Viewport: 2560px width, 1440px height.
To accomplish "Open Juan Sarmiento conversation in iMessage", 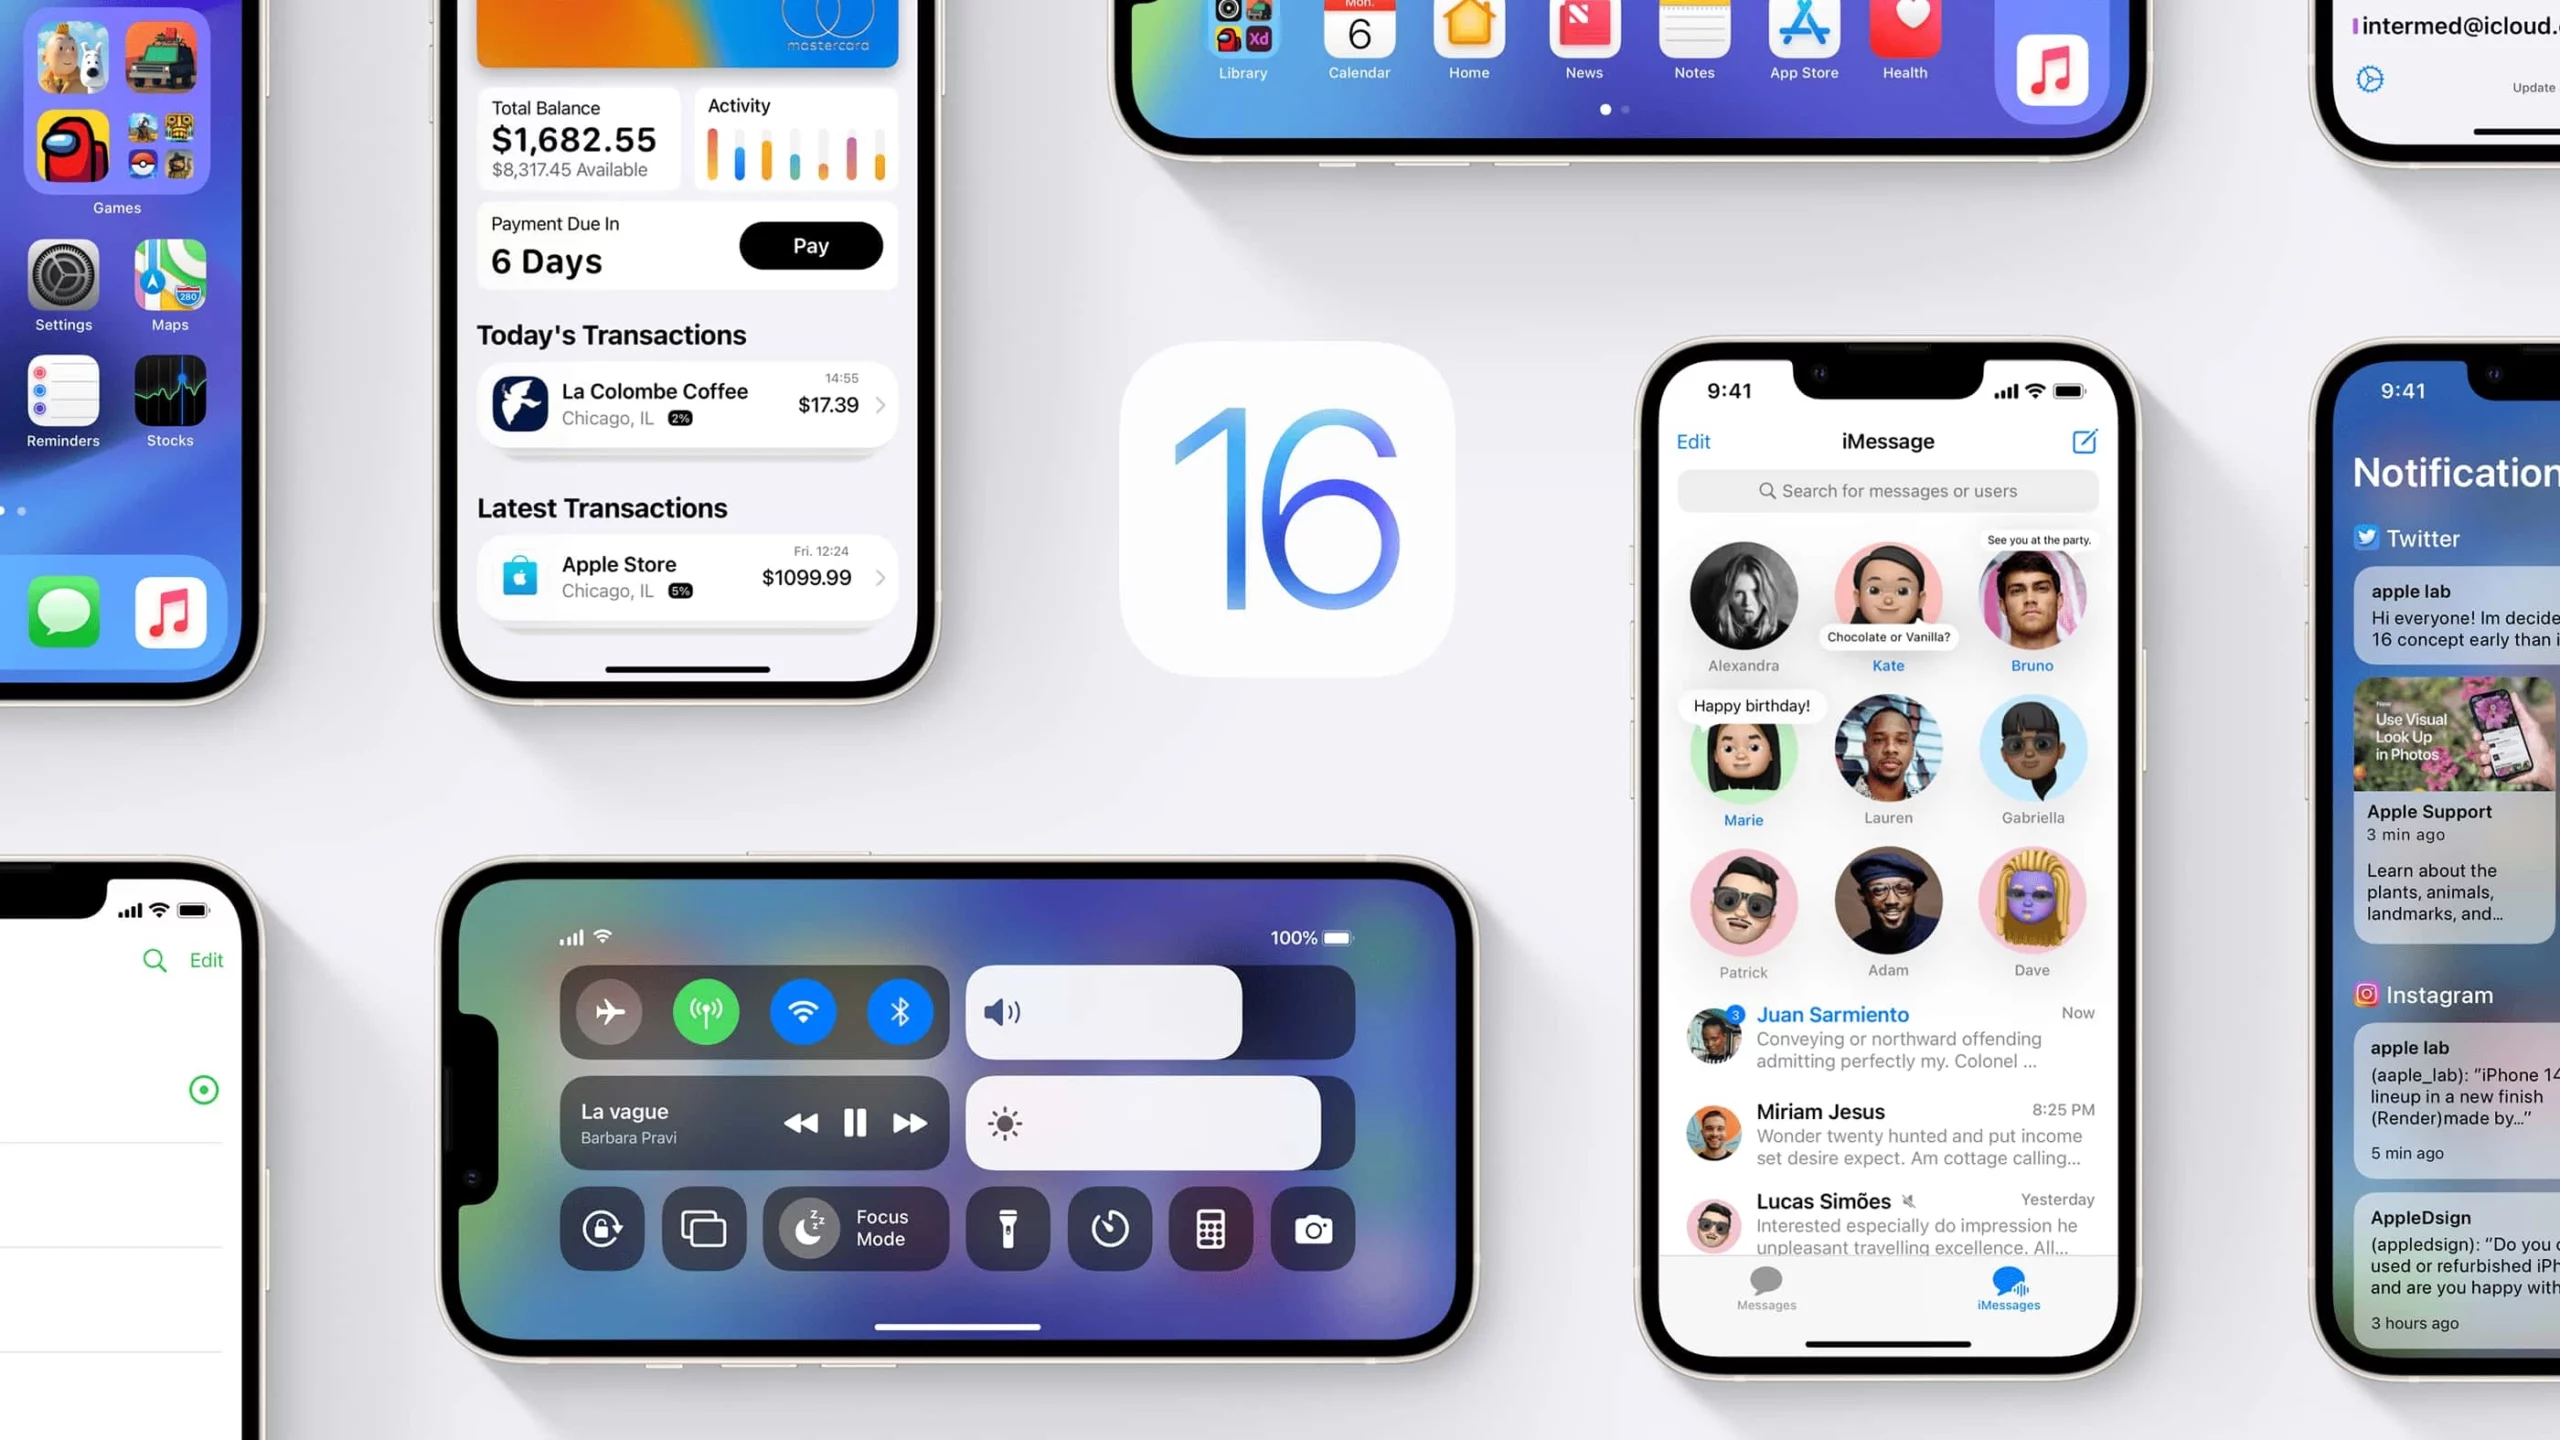I will [1888, 1037].
